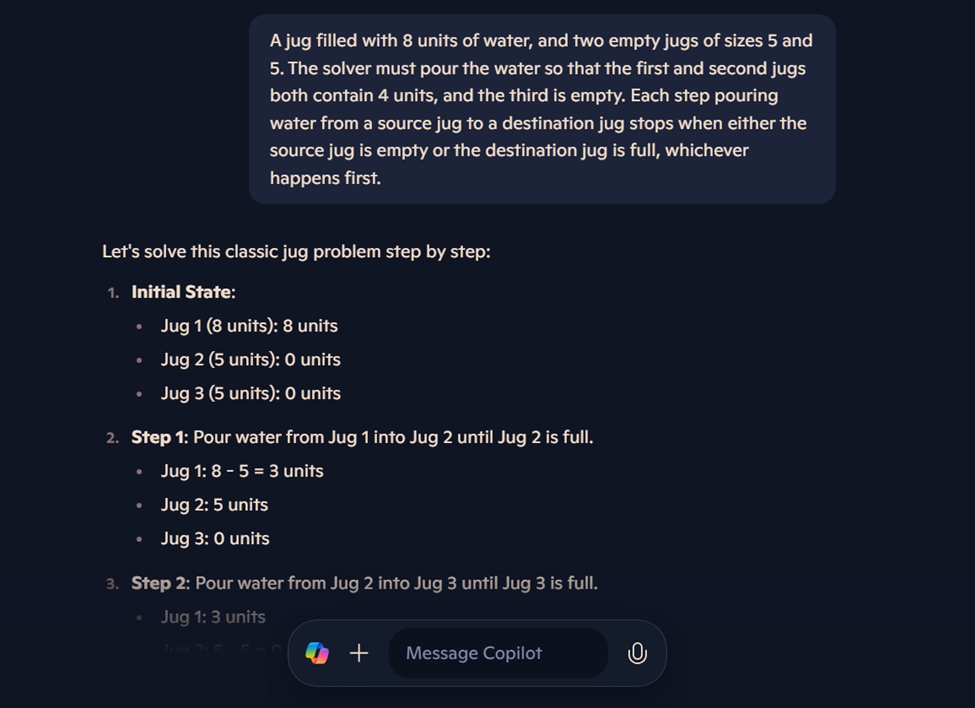Select the line 'Jug 1 (8 units): 8 units'

[x=248, y=325]
